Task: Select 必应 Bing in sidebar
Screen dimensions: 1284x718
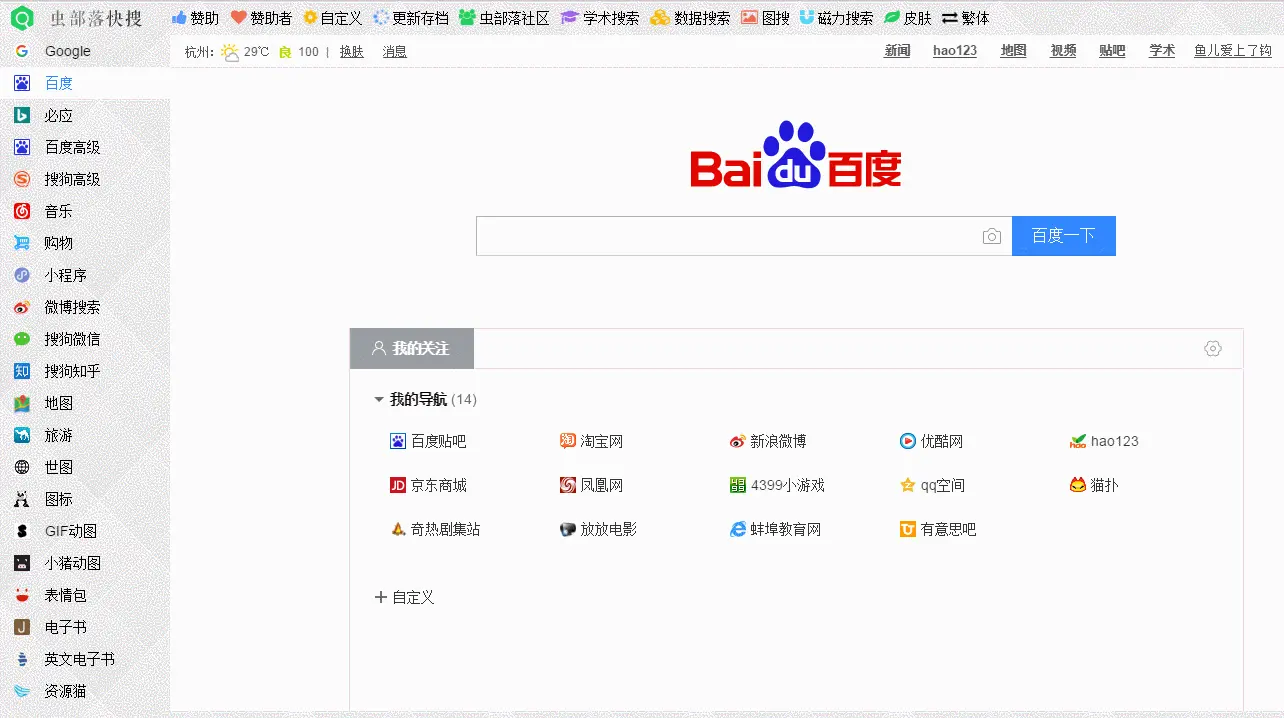Action: 85,115
